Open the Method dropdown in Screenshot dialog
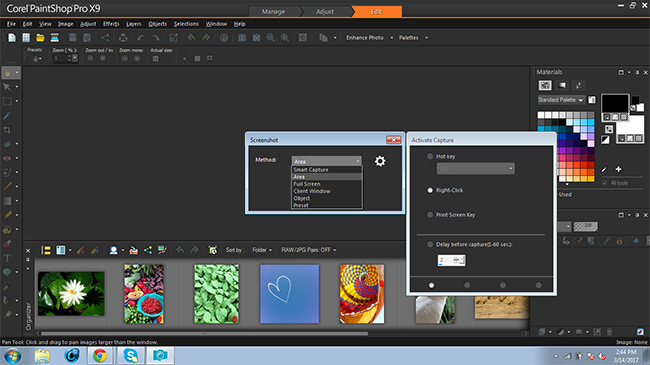Screen dimensions: 650x365 [x=327, y=161]
